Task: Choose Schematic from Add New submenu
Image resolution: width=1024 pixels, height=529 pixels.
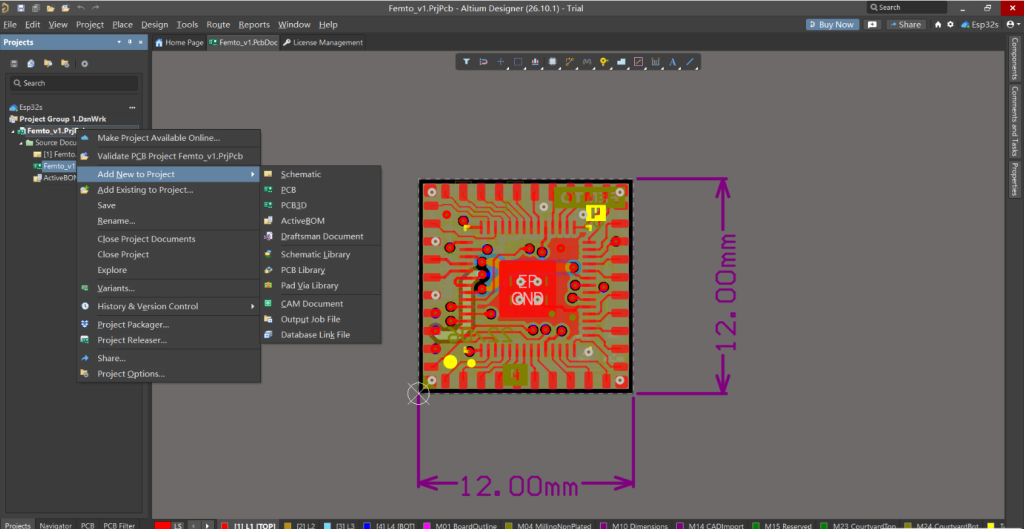Action: tap(321, 174)
